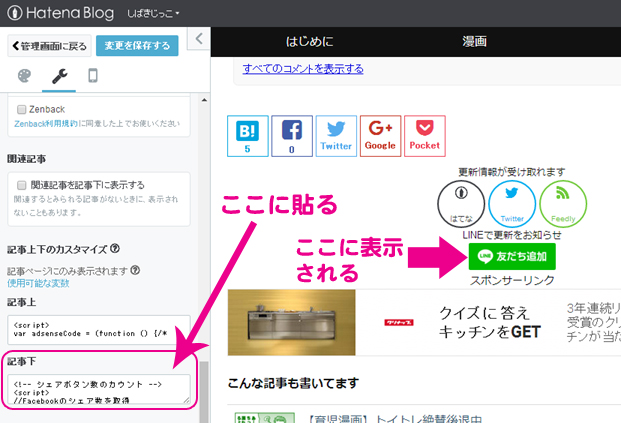Screen dimensions: 621x423
Task: Click help icon beside 記事上下のカスタマイズ
Action: point(115,249)
